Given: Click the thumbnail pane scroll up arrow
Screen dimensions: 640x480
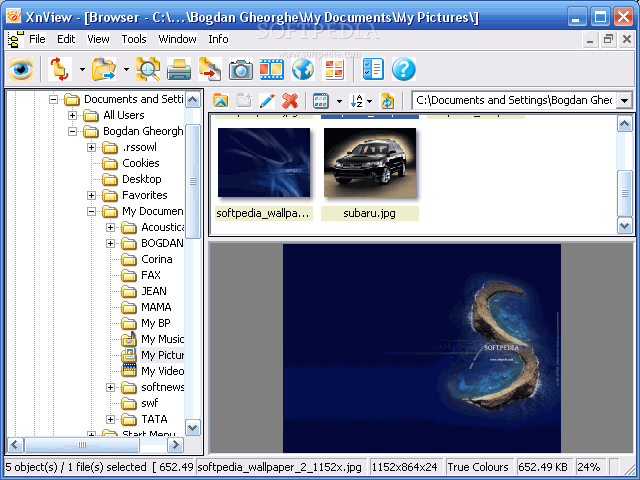Looking at the screenshot, I should [624, 124].
